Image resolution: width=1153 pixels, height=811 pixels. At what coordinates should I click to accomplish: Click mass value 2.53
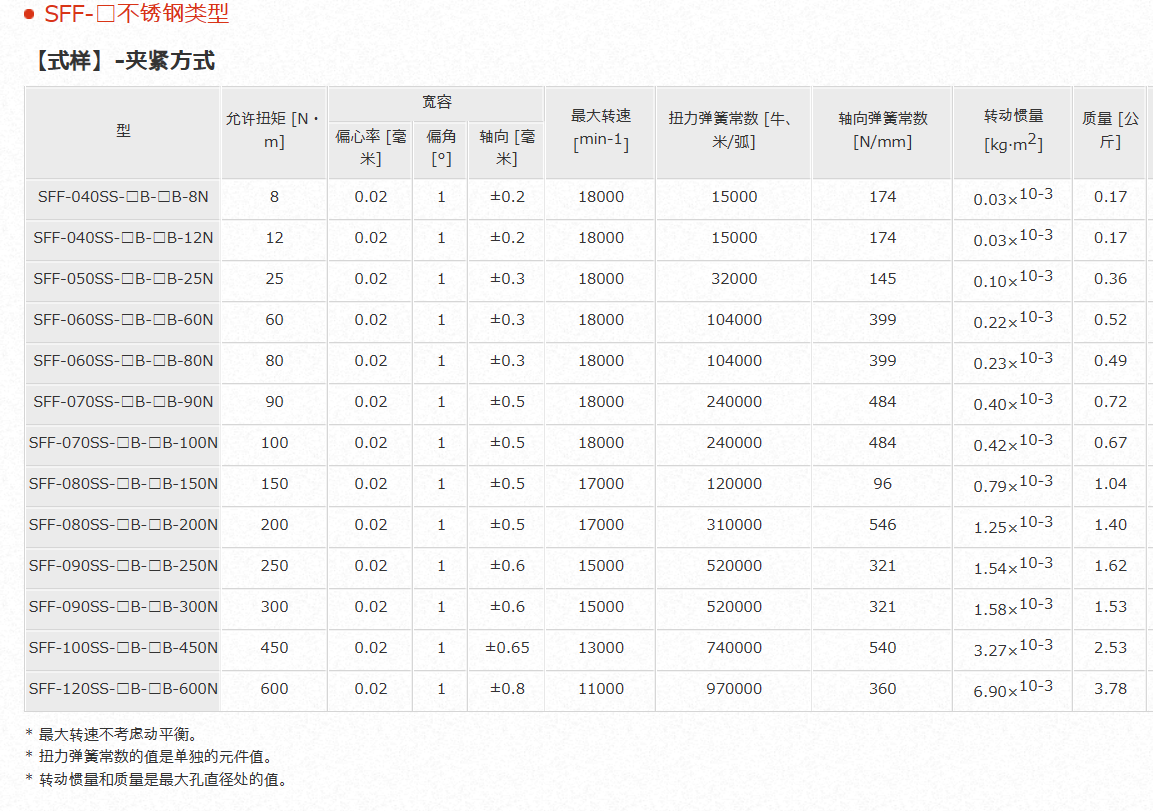[1110, 648]
